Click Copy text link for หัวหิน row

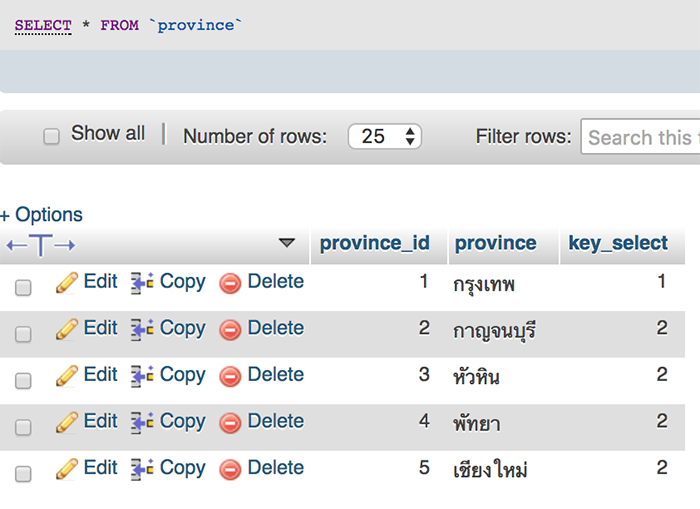tap(183, 375)
